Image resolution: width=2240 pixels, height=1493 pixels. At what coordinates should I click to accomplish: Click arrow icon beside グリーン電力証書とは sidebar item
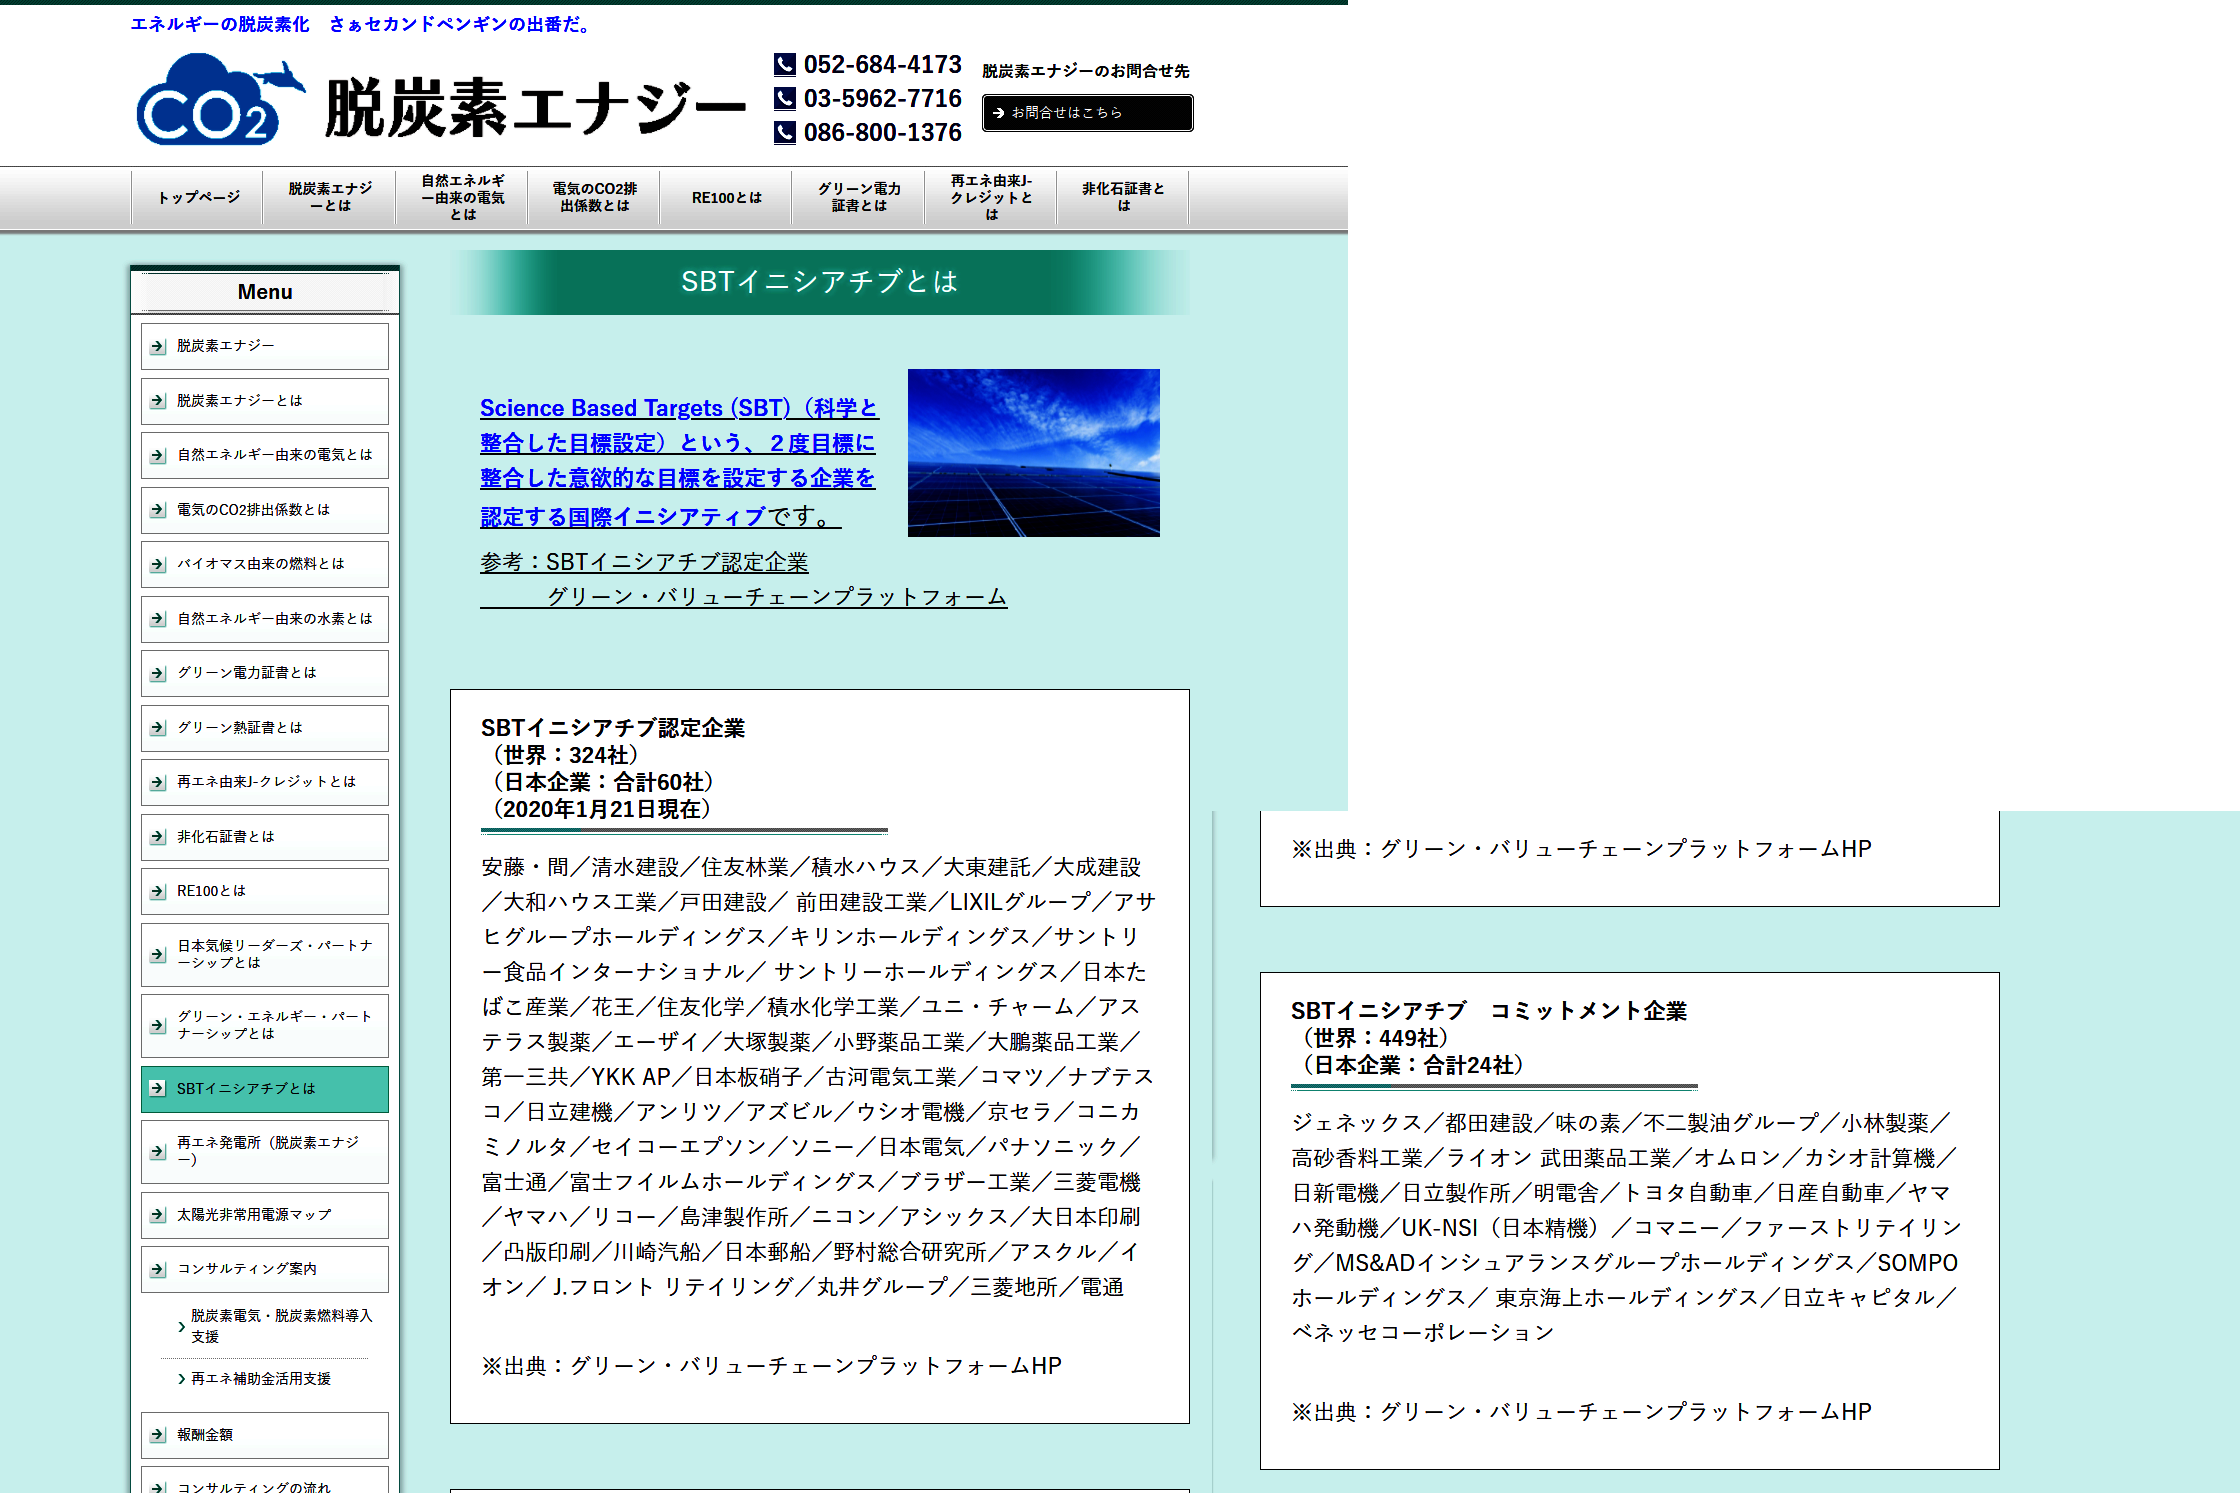(x=158, y=674)
